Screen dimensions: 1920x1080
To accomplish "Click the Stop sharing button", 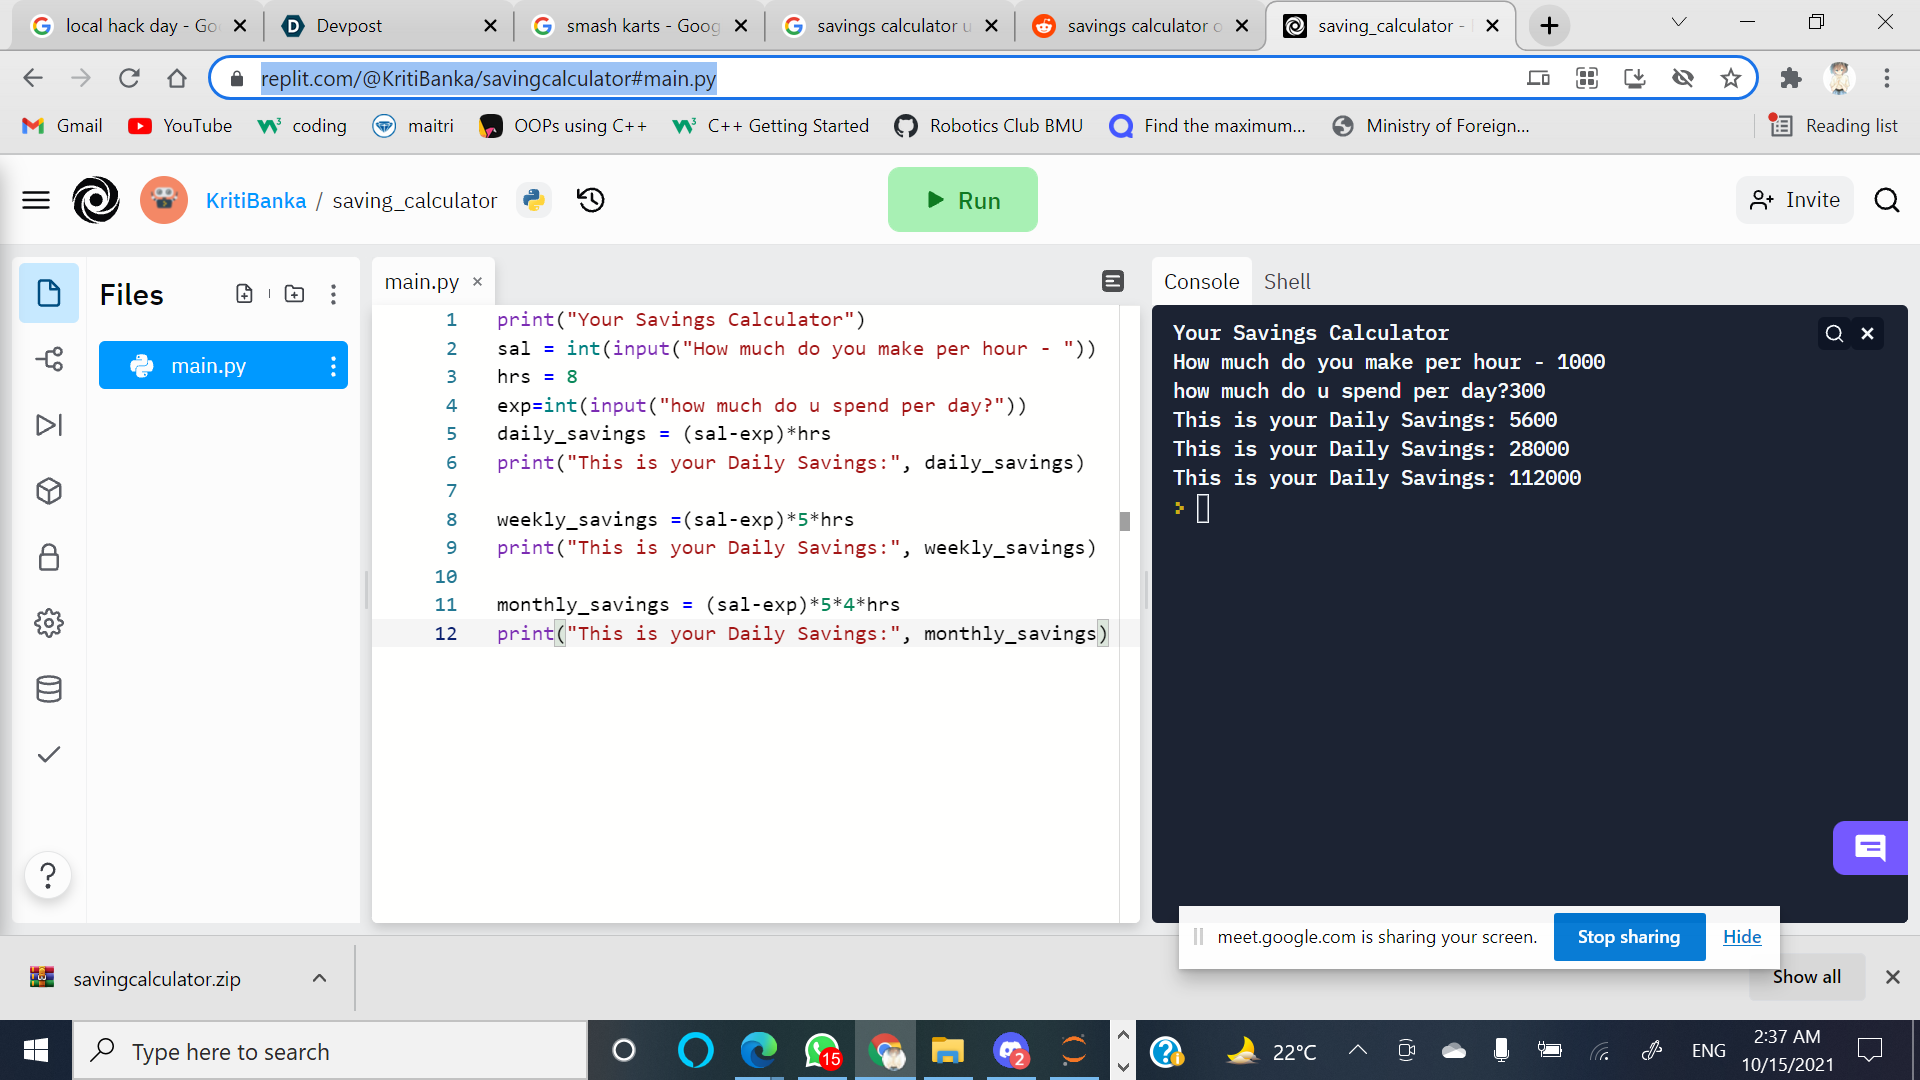I will click(x=1628, y=937).
